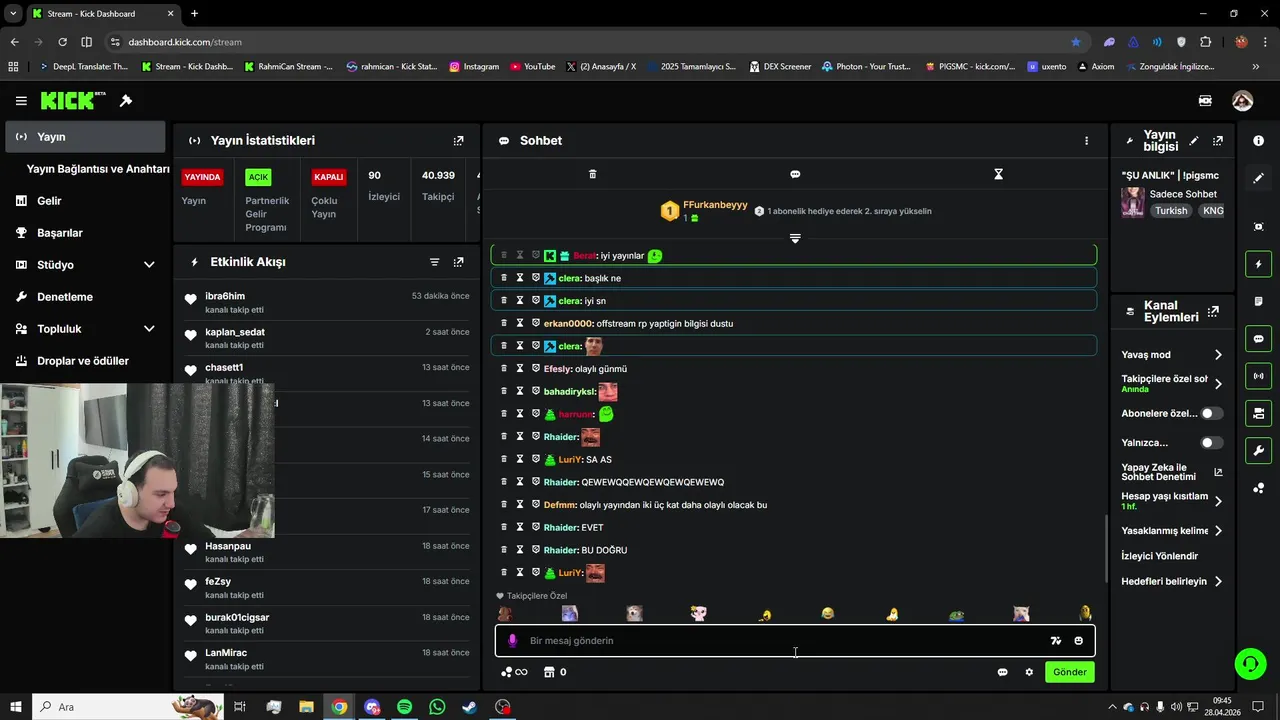Toggle the Yalnızca switch
1280x720 pixels.
pos(1211,443)
